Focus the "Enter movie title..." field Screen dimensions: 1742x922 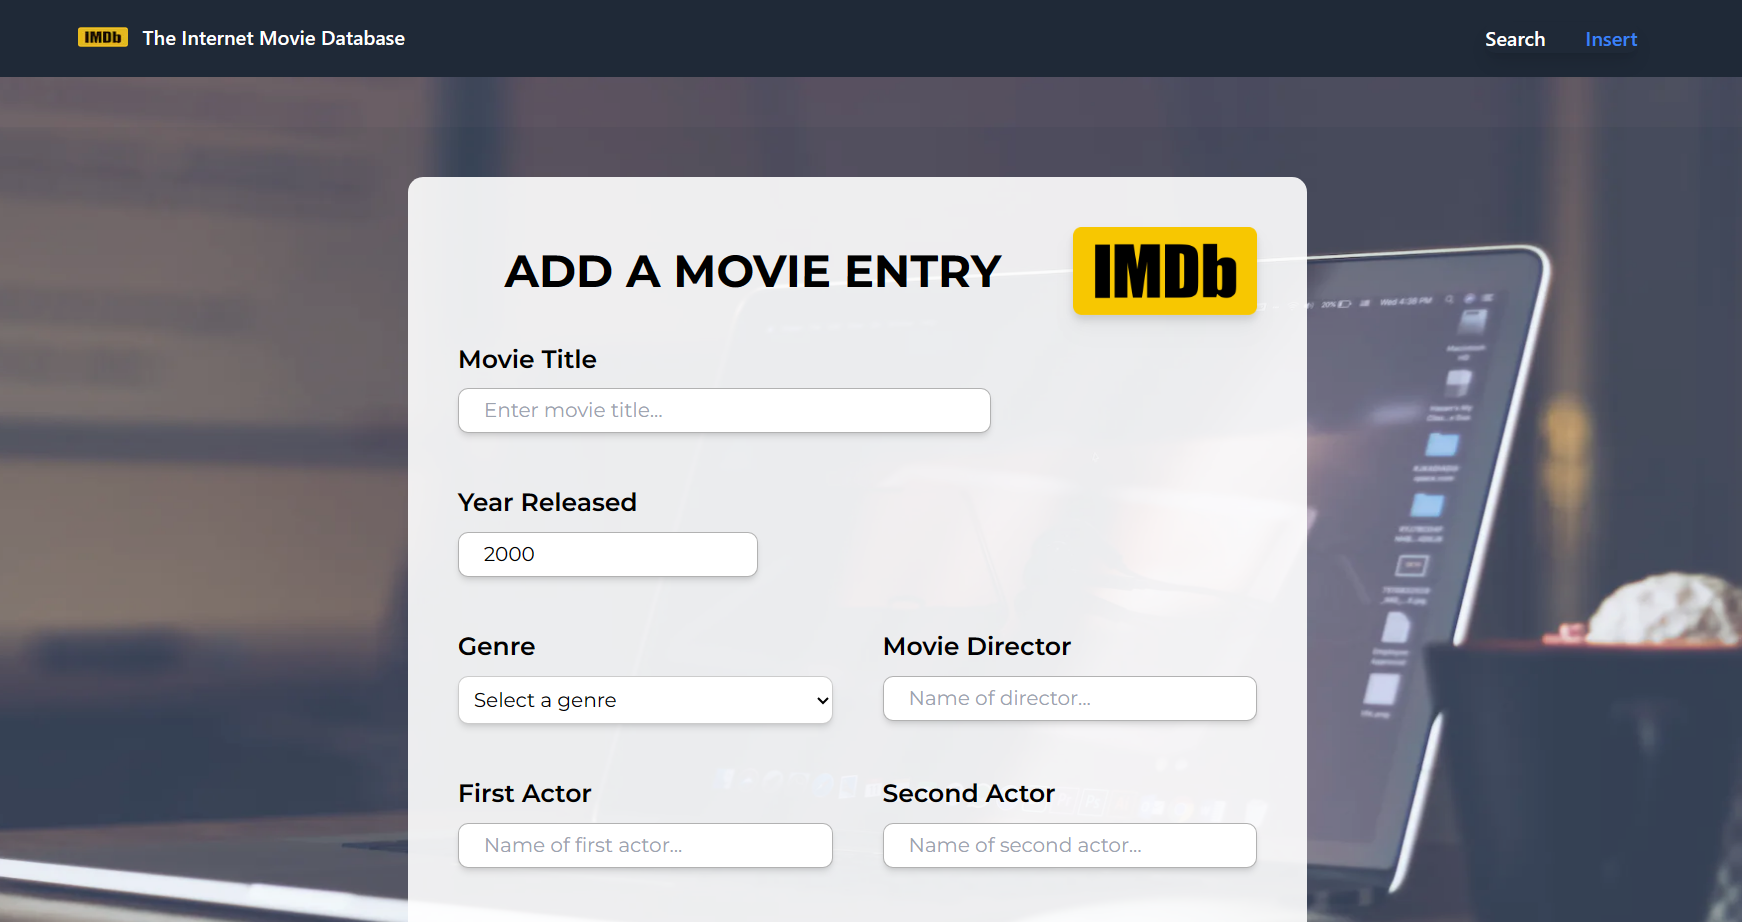724,411
